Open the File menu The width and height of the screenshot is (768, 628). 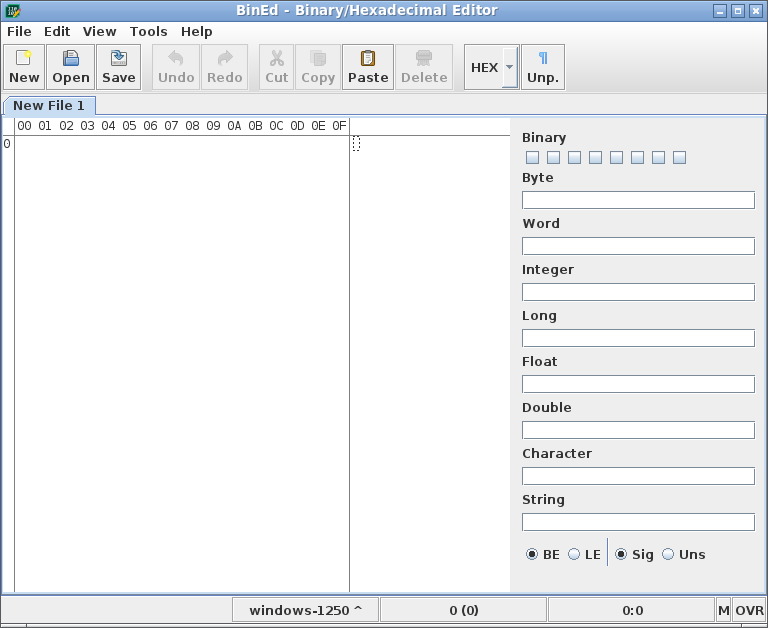[19, 31]
